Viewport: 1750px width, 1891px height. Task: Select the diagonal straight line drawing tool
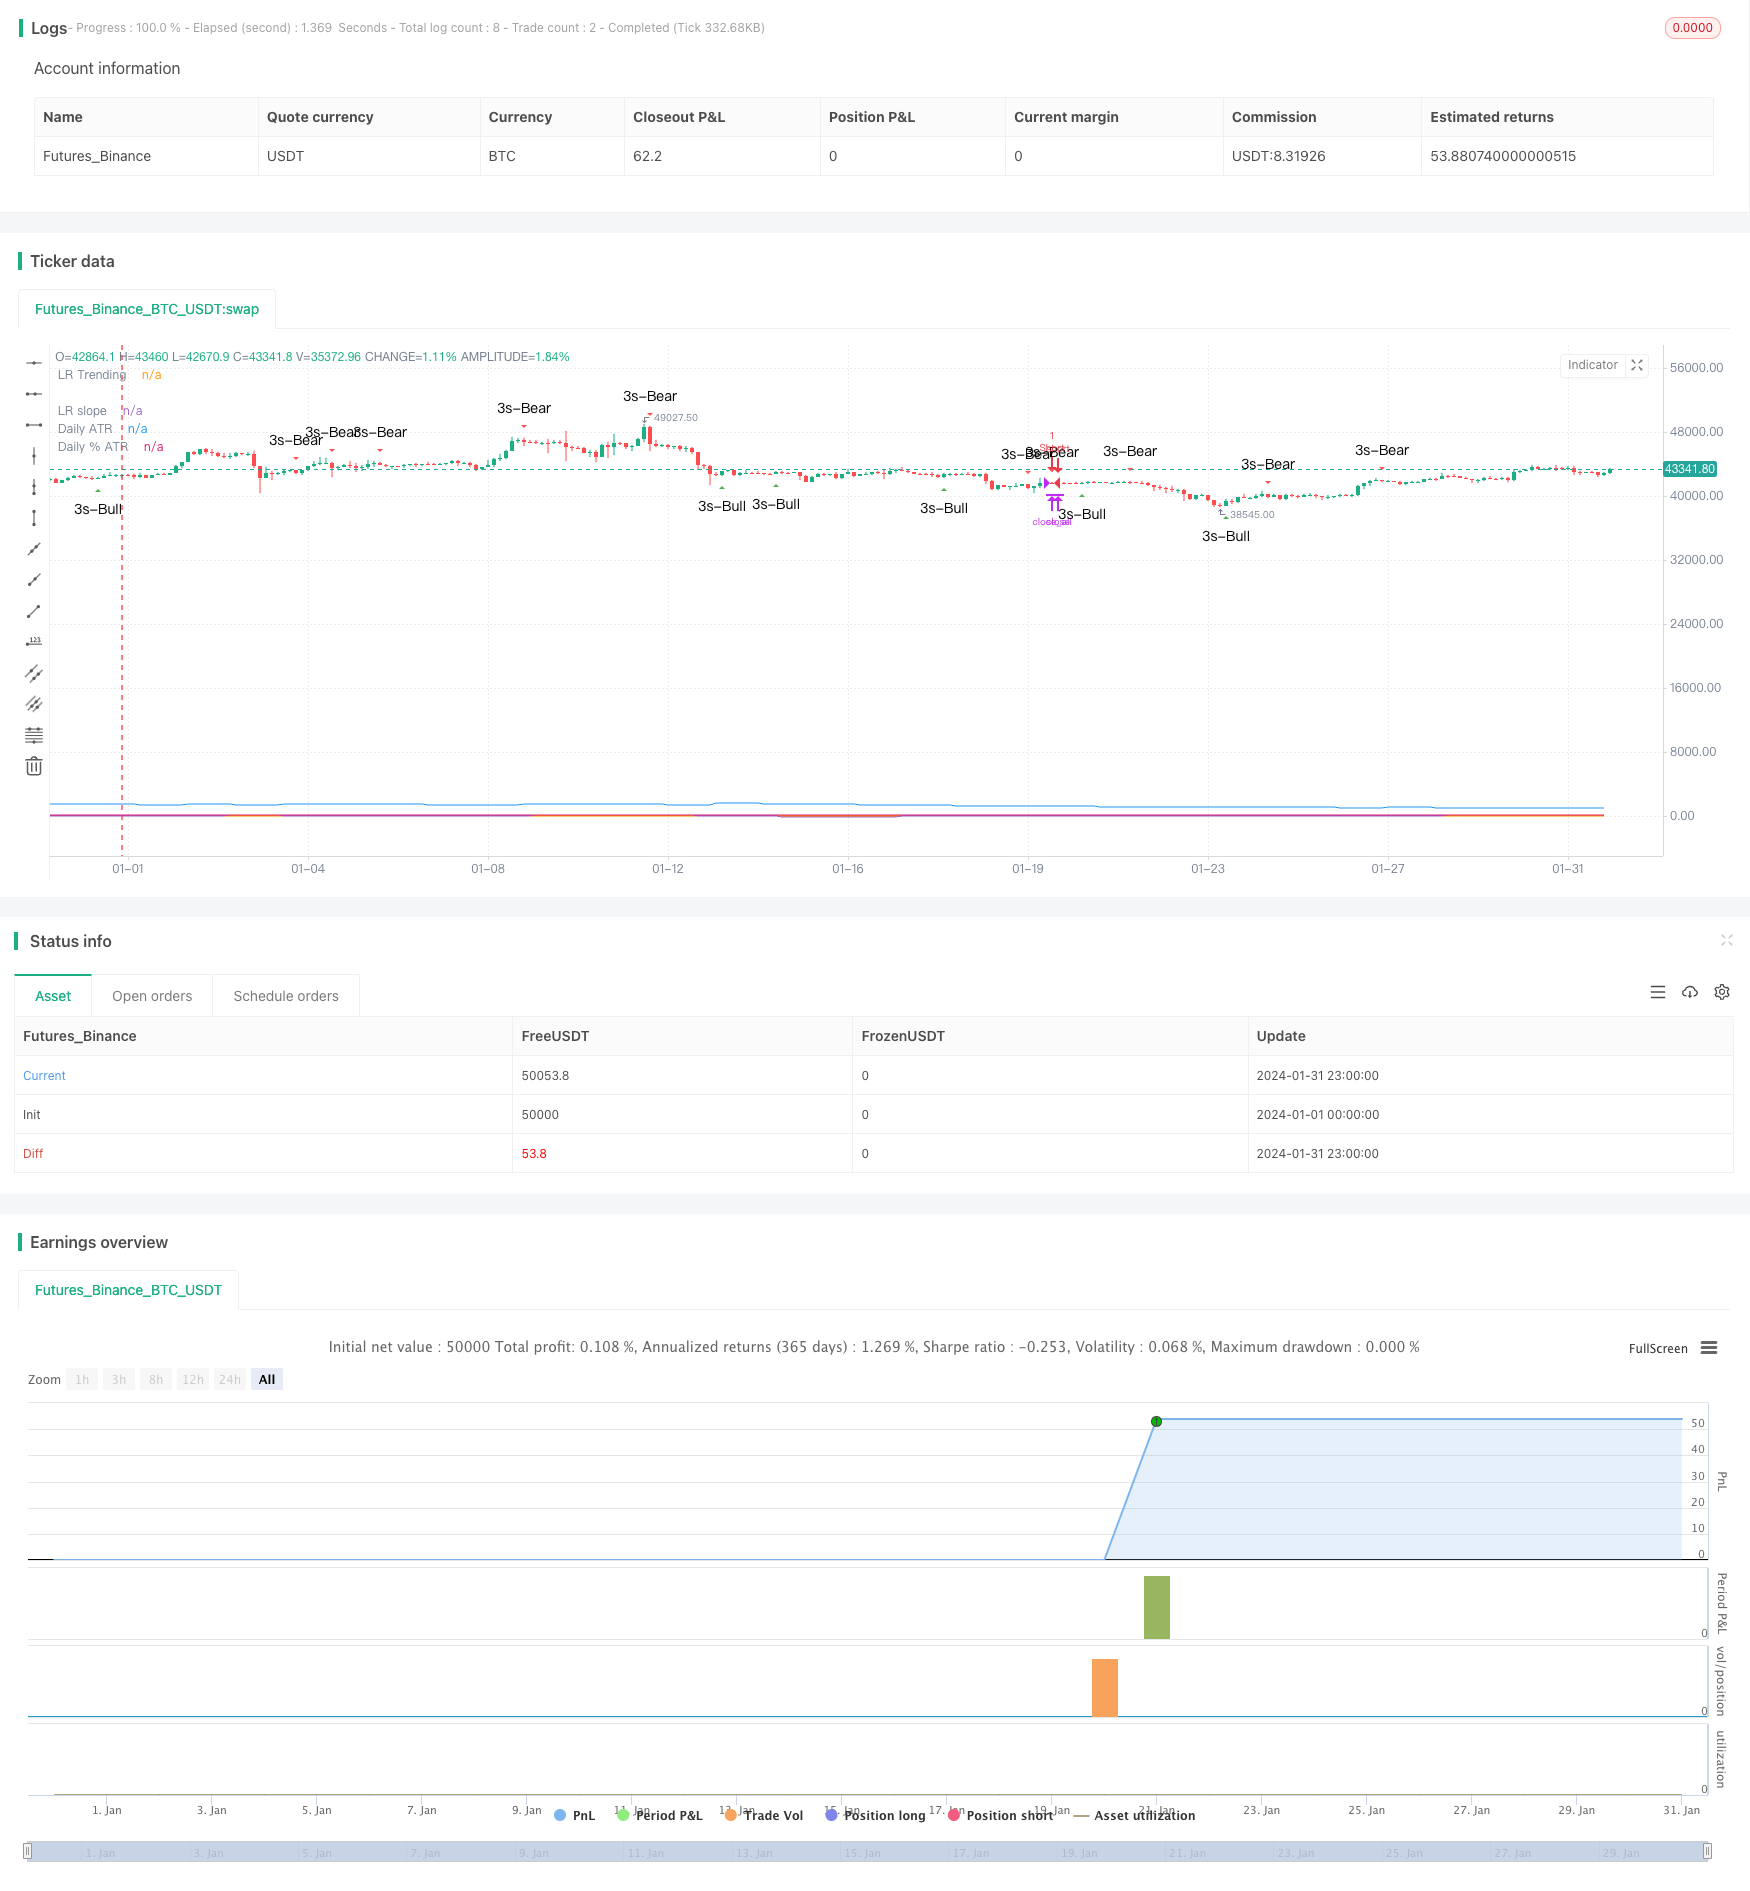(34, 549)
